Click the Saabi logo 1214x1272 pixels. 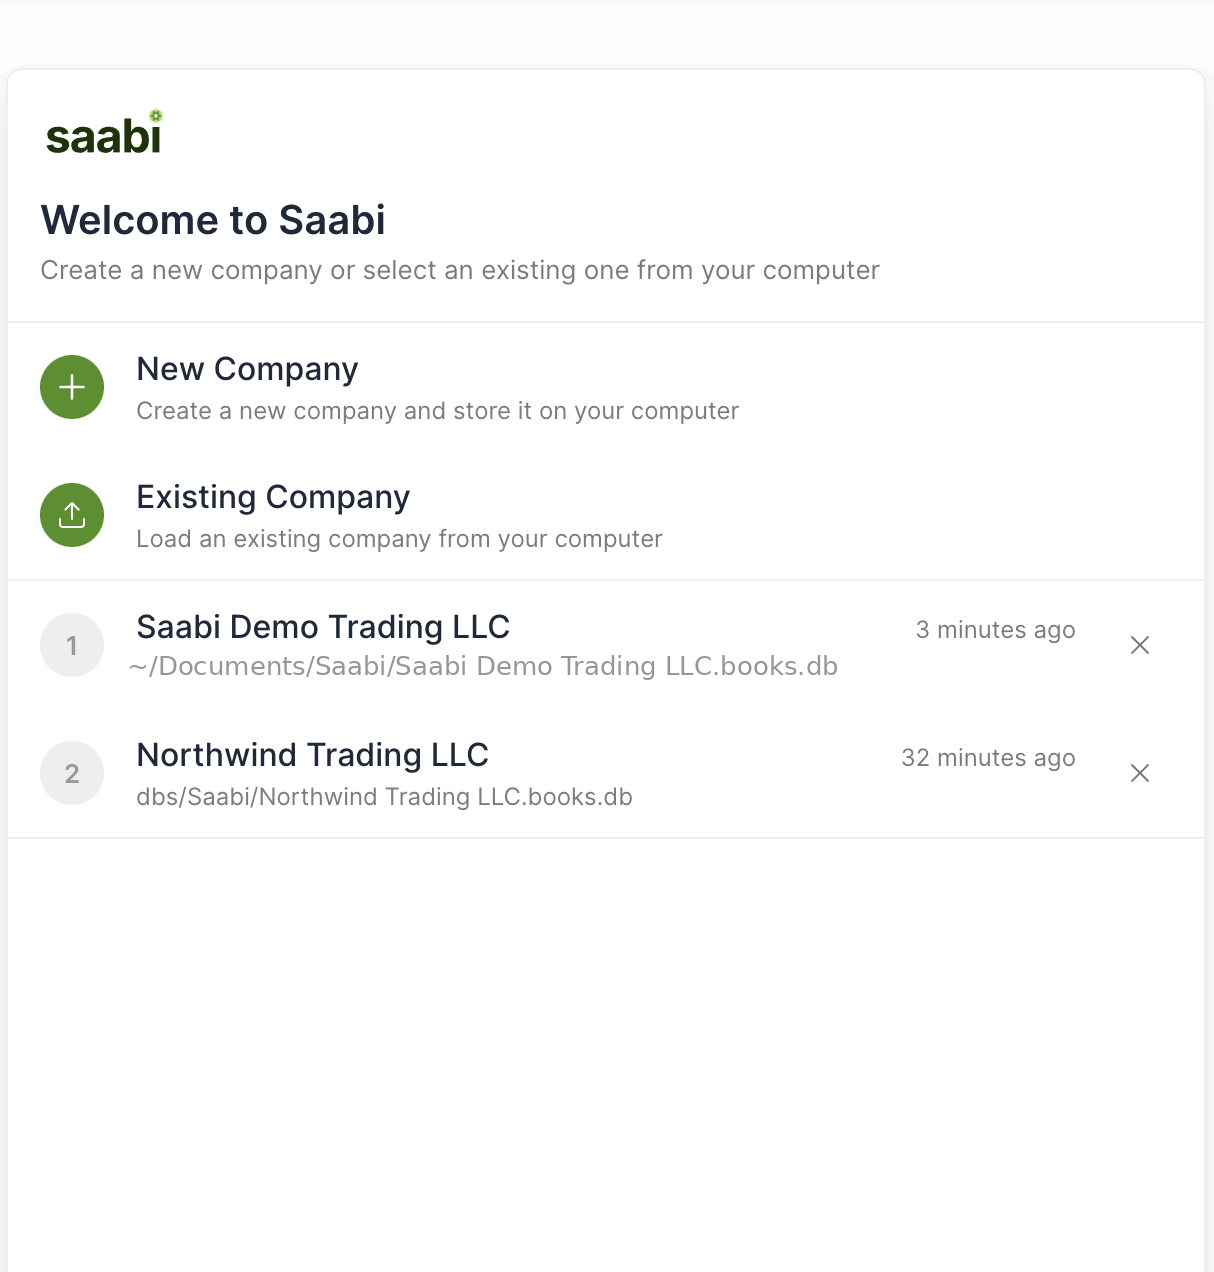[104, 133]
